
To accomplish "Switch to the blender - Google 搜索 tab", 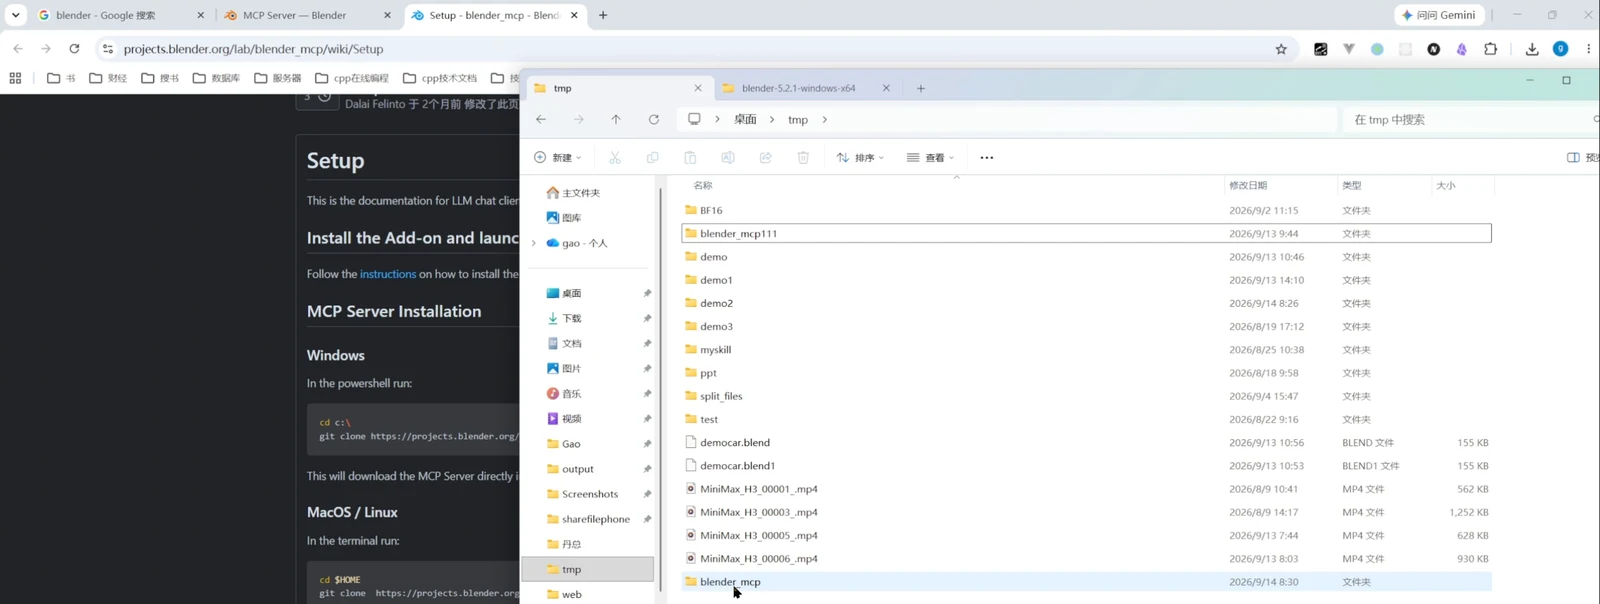I will coord(120,16).
